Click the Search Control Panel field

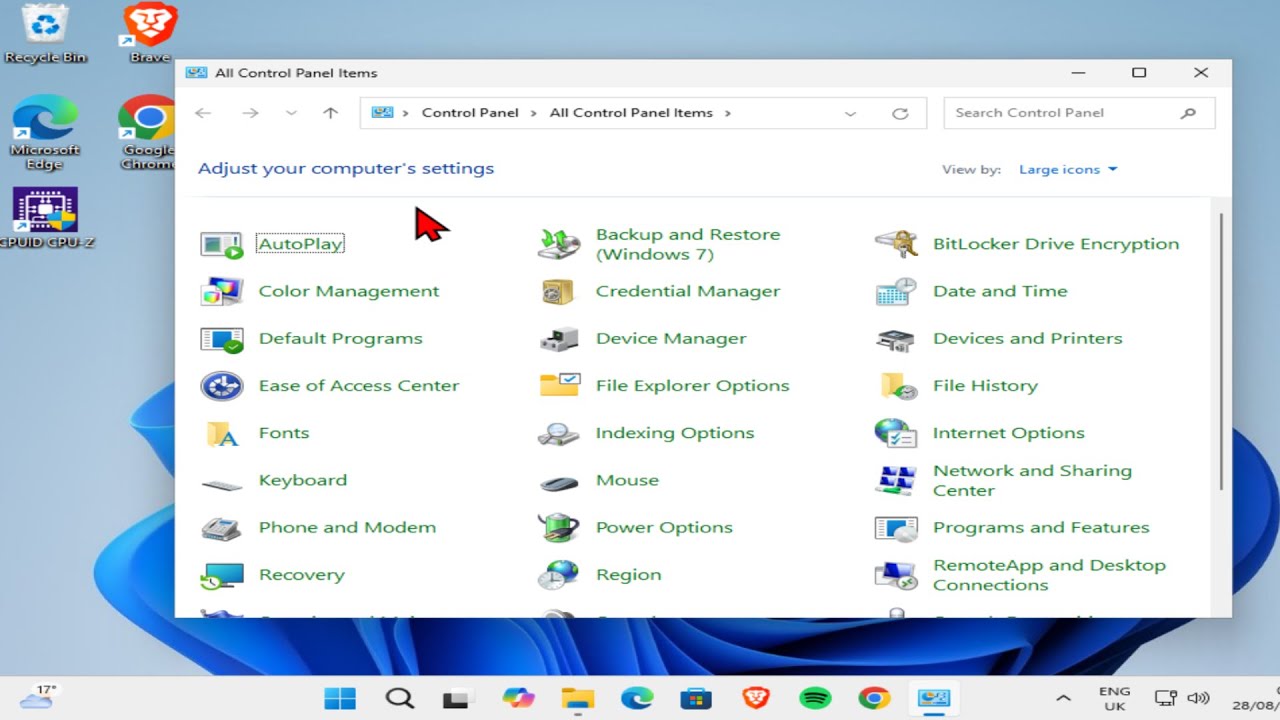(x=1079, y=113)
